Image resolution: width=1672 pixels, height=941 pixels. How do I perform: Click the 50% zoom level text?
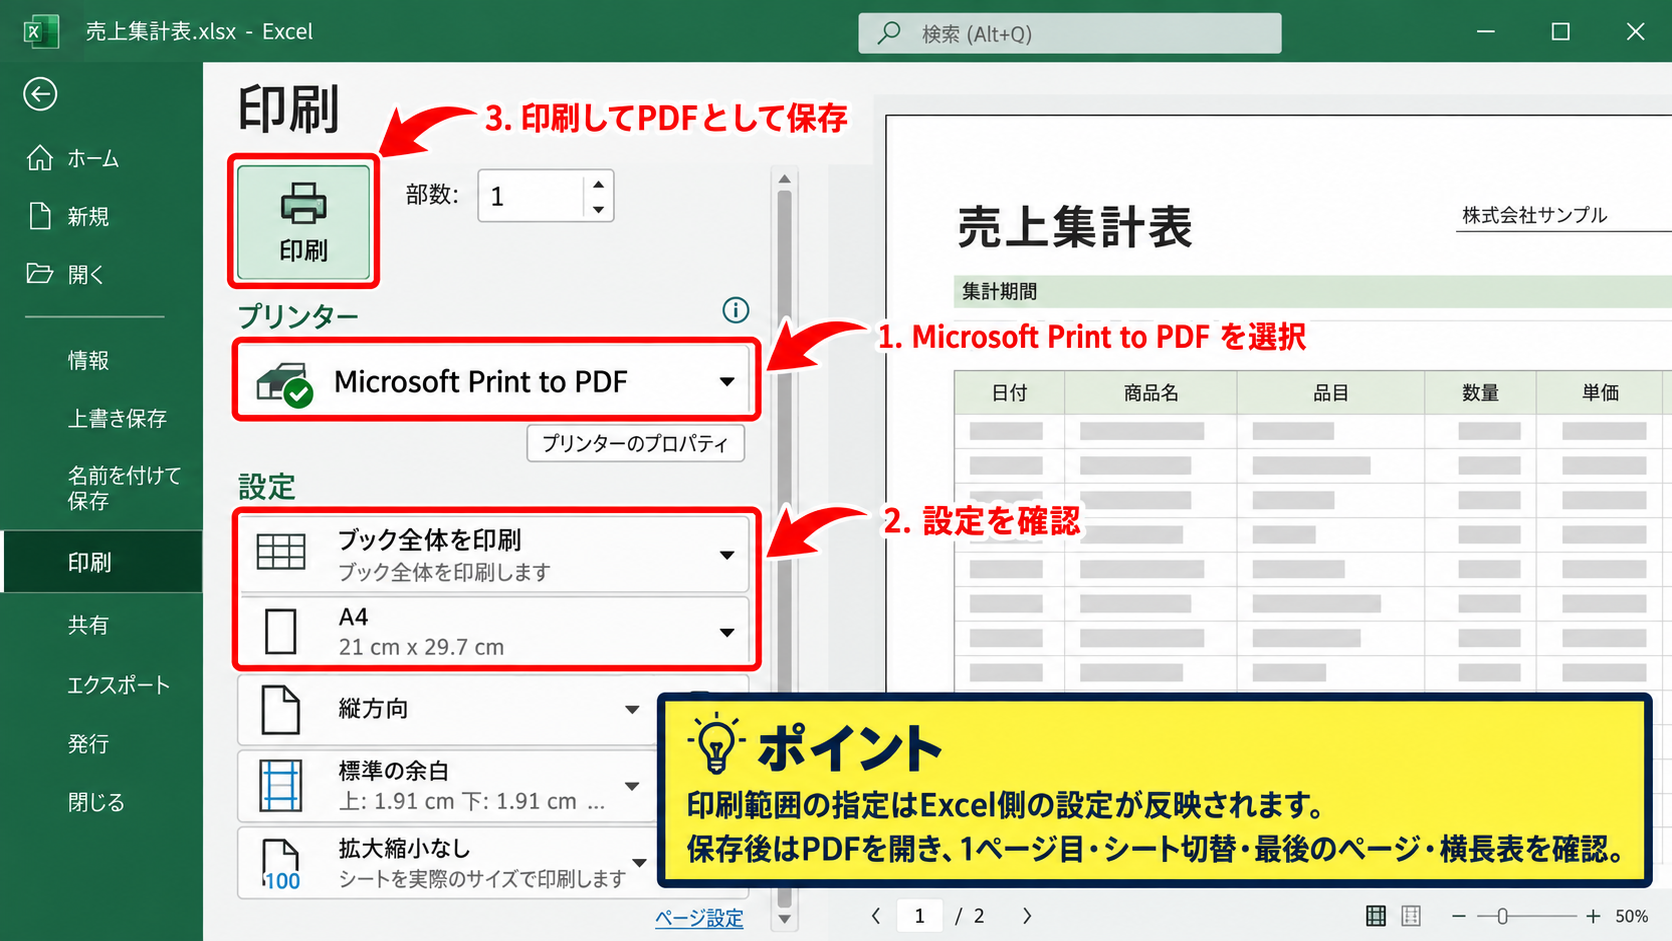1631,916
